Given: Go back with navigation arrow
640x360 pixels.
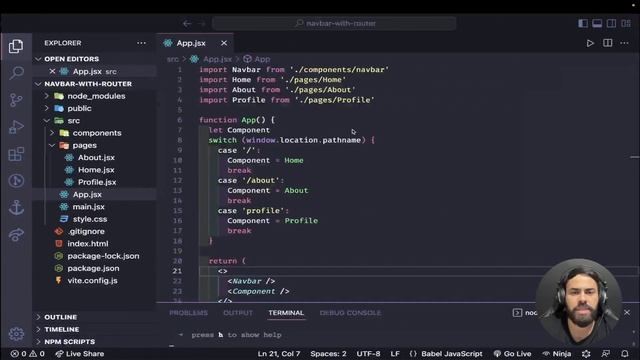Looking at the screenshot, I should pos(187,24).
